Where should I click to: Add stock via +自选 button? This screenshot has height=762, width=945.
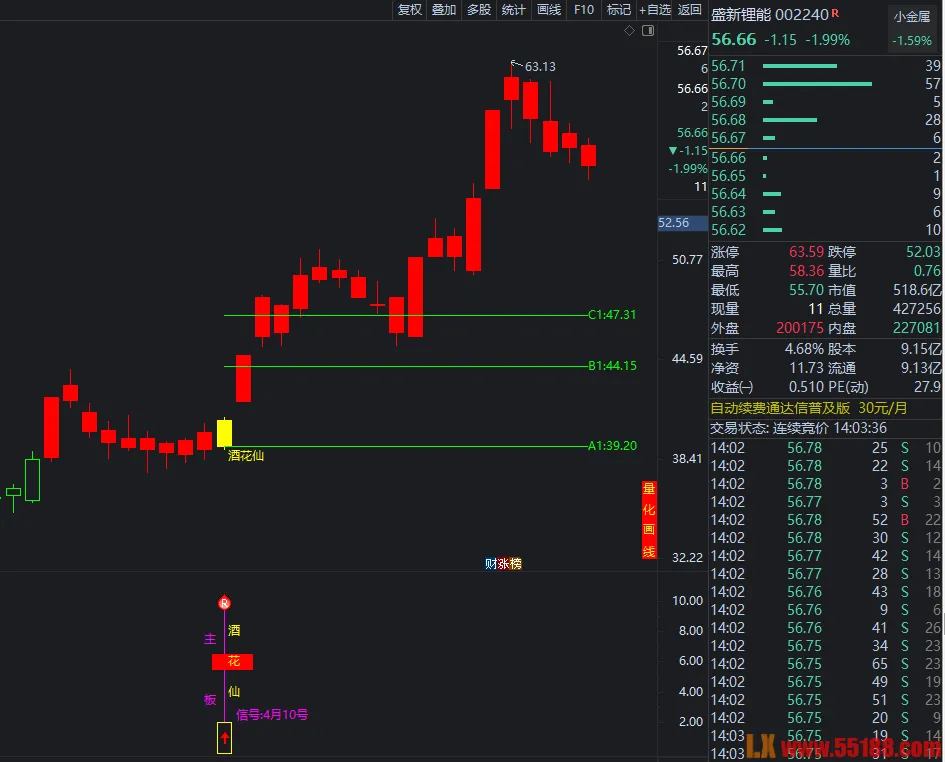coord(655,10)
